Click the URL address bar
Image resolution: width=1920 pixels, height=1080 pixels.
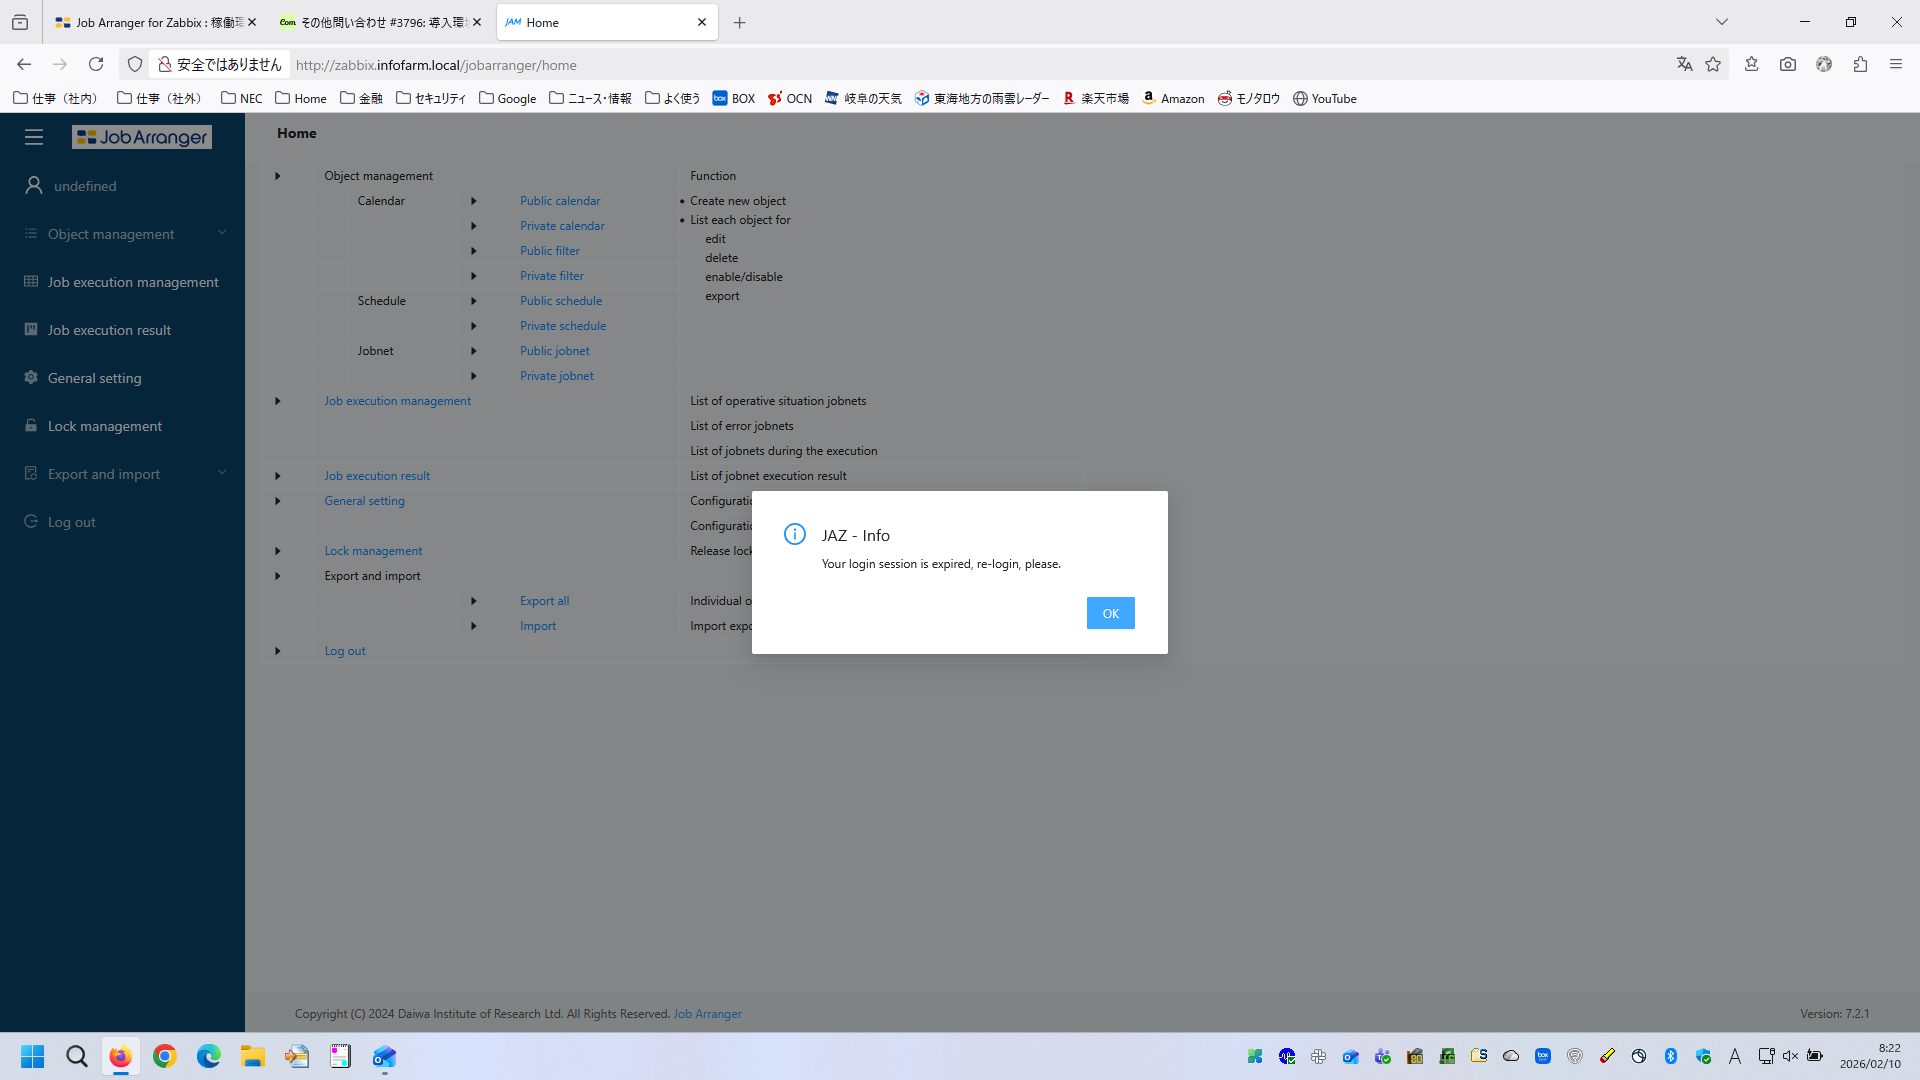900,65
